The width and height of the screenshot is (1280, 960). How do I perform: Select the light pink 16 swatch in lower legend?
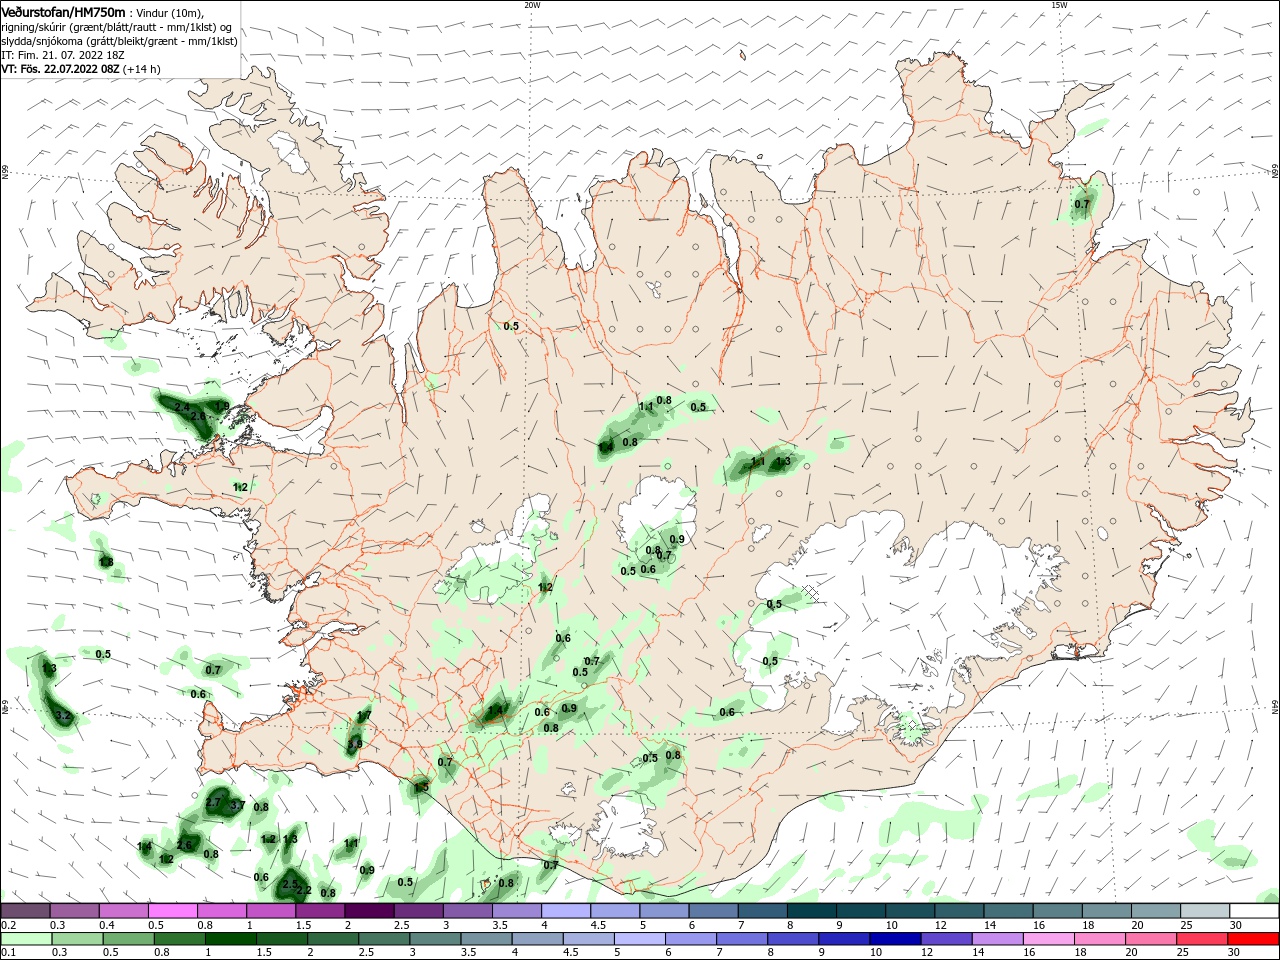click(1049, 939)
